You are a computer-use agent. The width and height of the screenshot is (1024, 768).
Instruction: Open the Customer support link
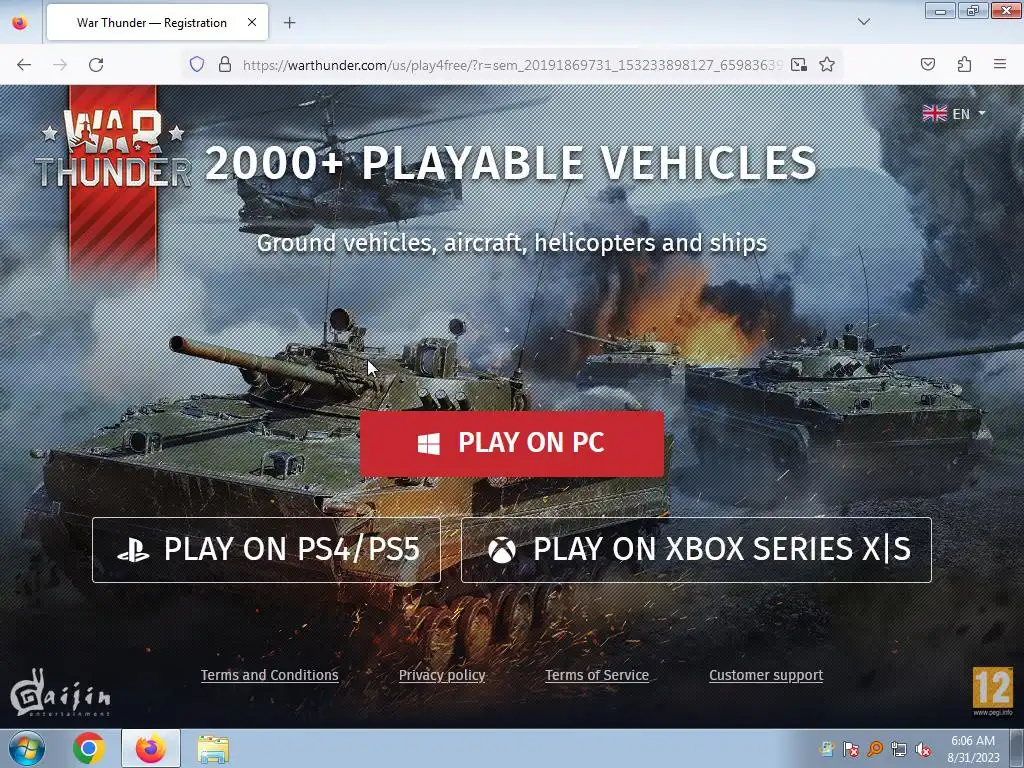[x=766, y=675]
